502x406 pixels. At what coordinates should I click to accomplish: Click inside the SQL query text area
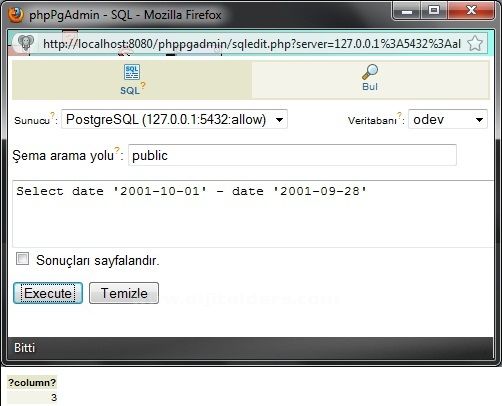(253, 214)
